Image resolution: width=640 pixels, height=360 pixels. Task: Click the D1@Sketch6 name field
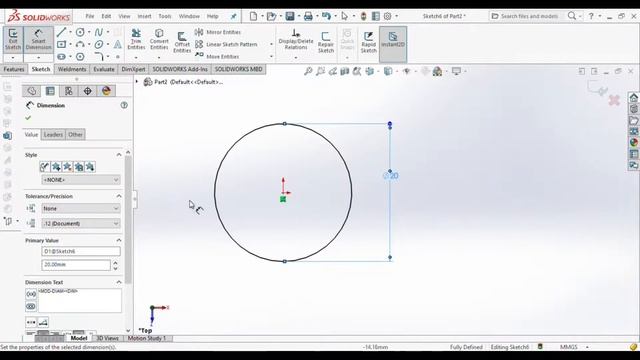(x=81, y=251)
